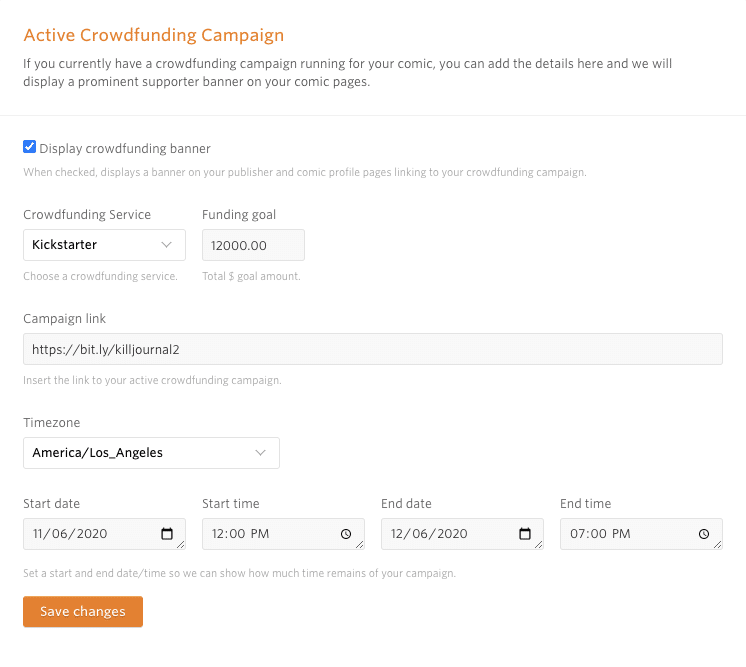Click the Campaign link URL field
Screen dimensions: 746x667
pos(372,349)
